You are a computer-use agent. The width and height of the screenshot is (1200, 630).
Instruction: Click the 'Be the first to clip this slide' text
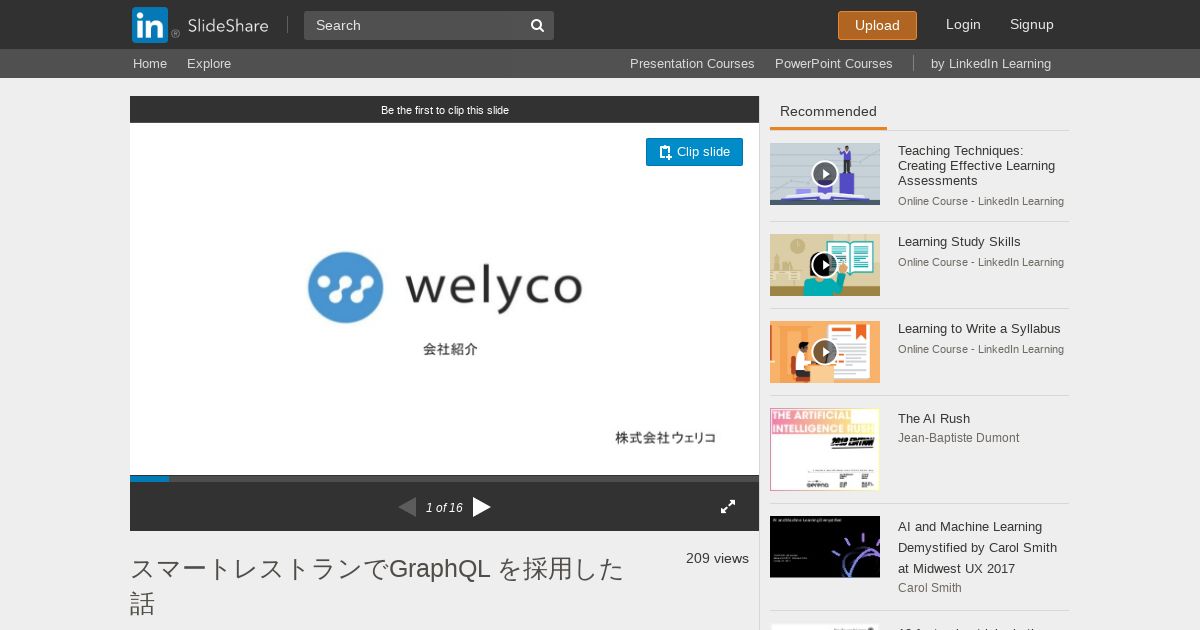445,110
